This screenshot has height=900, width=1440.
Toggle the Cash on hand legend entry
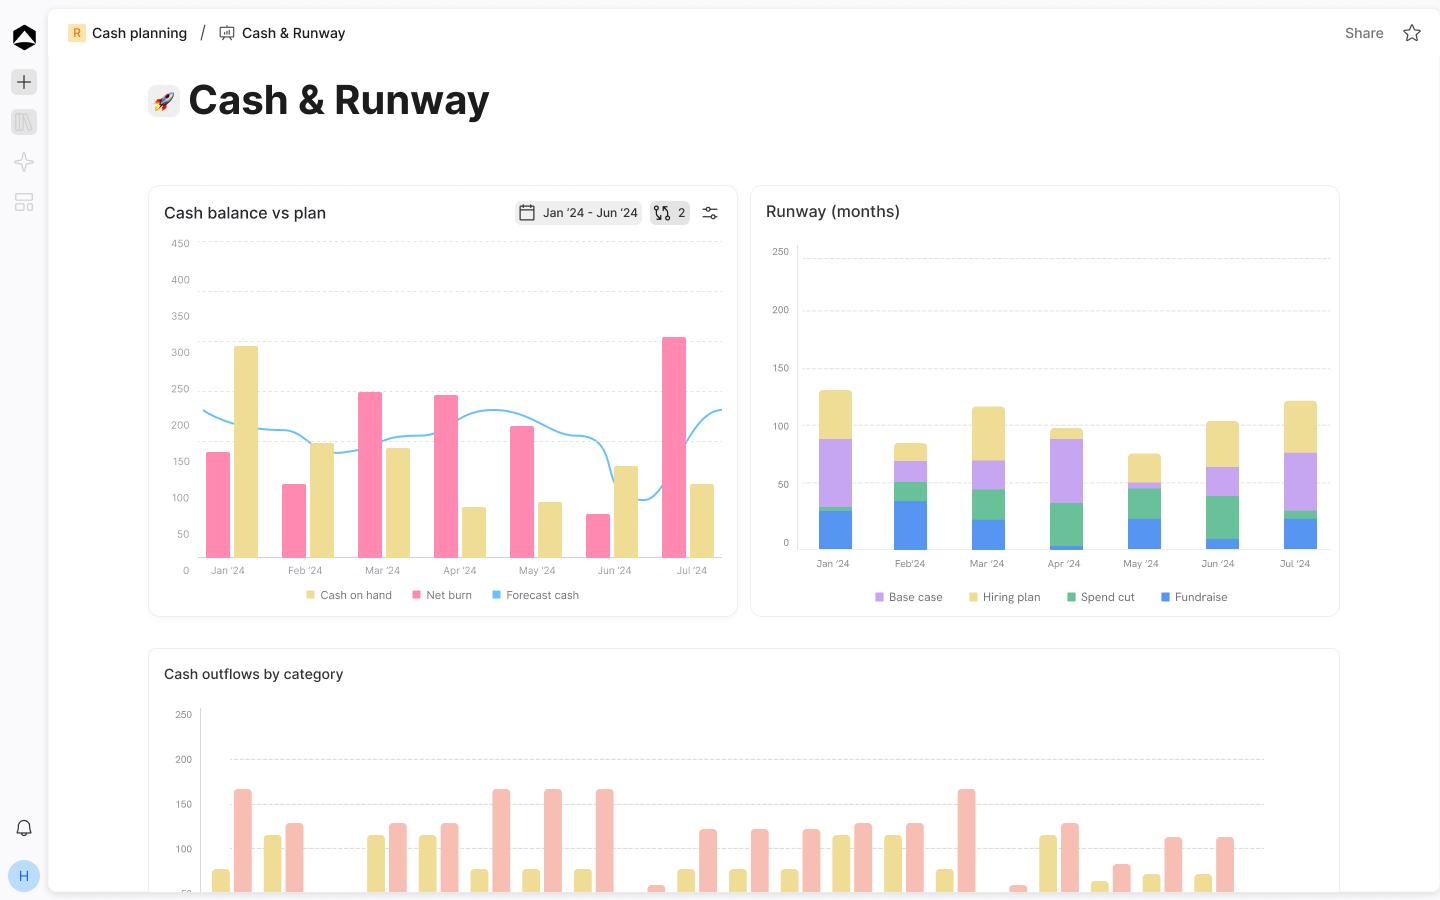coord(349,595)
